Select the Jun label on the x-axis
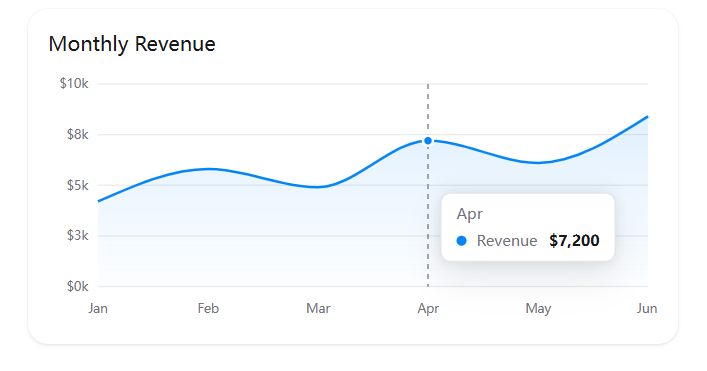The height and width of the screenshot is (371, 707). click(647, 308)
